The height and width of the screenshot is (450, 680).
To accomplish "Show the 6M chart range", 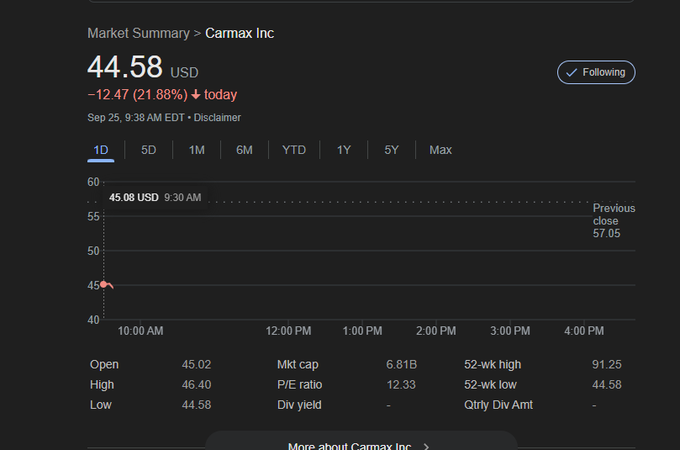I will pyautogui.click(x=244, y=150).
